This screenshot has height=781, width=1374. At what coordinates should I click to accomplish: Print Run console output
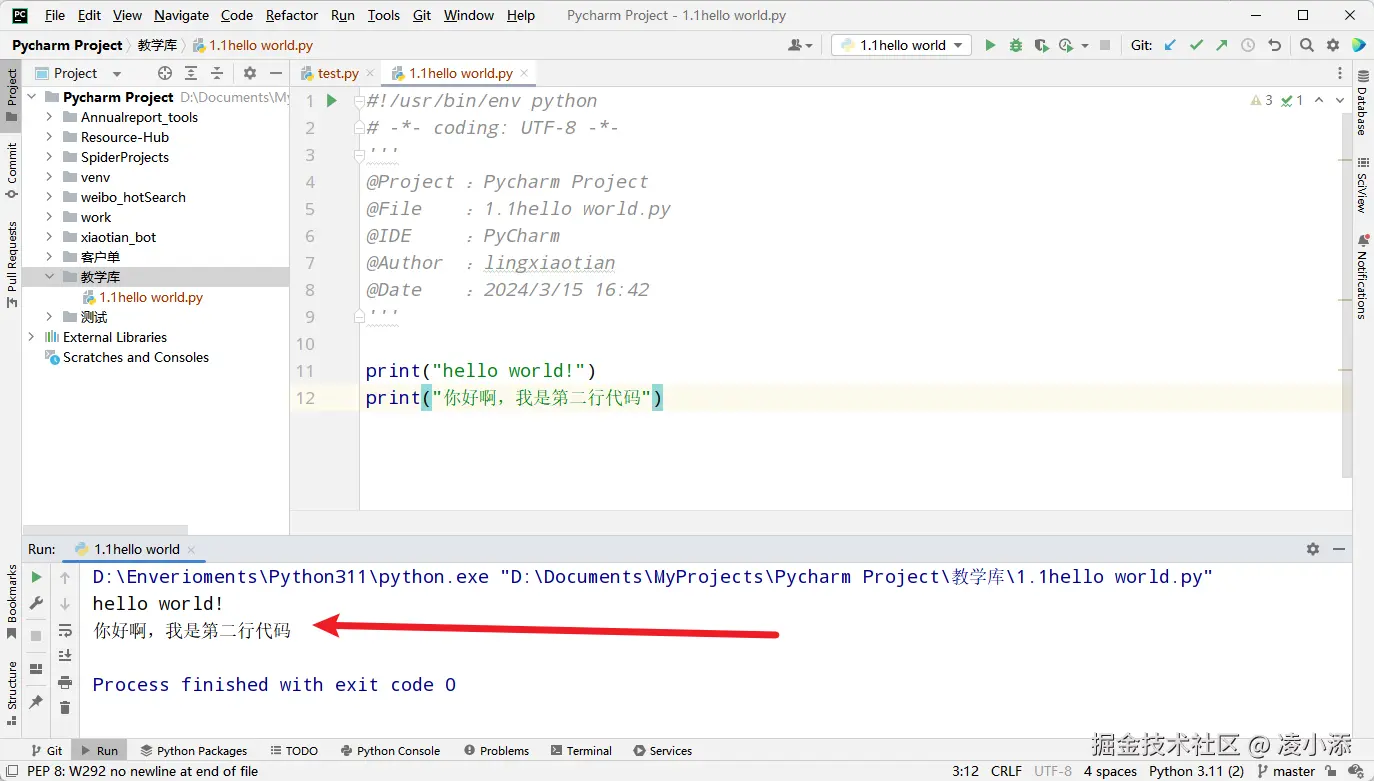(65, 682)
